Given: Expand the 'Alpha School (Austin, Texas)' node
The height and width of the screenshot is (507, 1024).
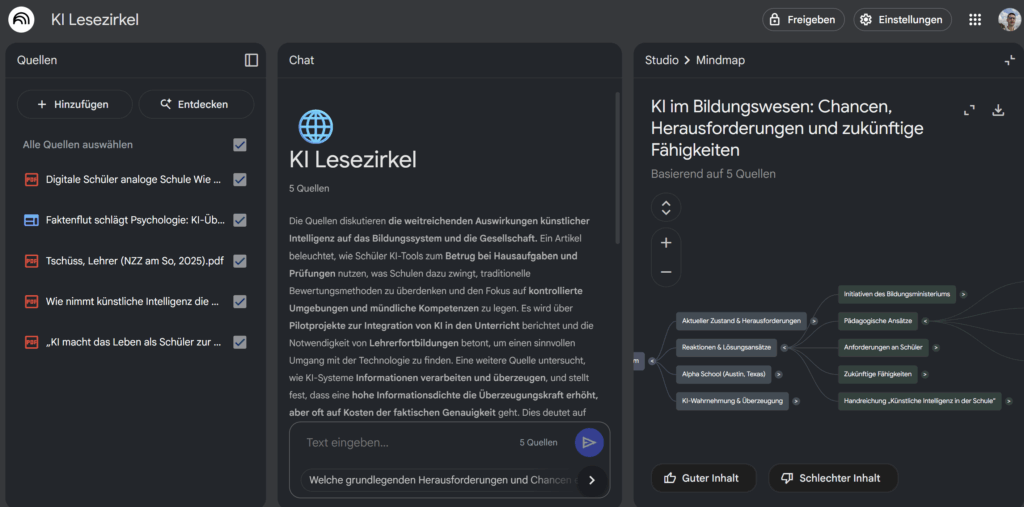Looking at the screenshot, I should (779, 375).
